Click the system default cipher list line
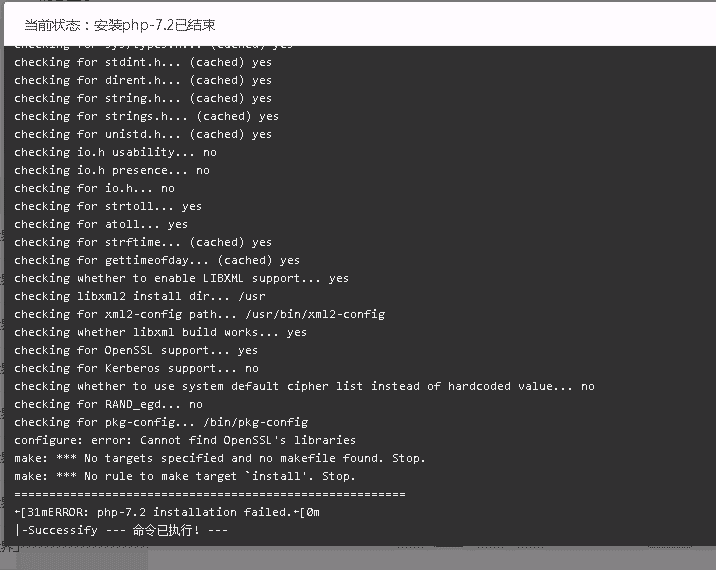The image size is (716, 570). pyautogui.click(x=305, y=386)
